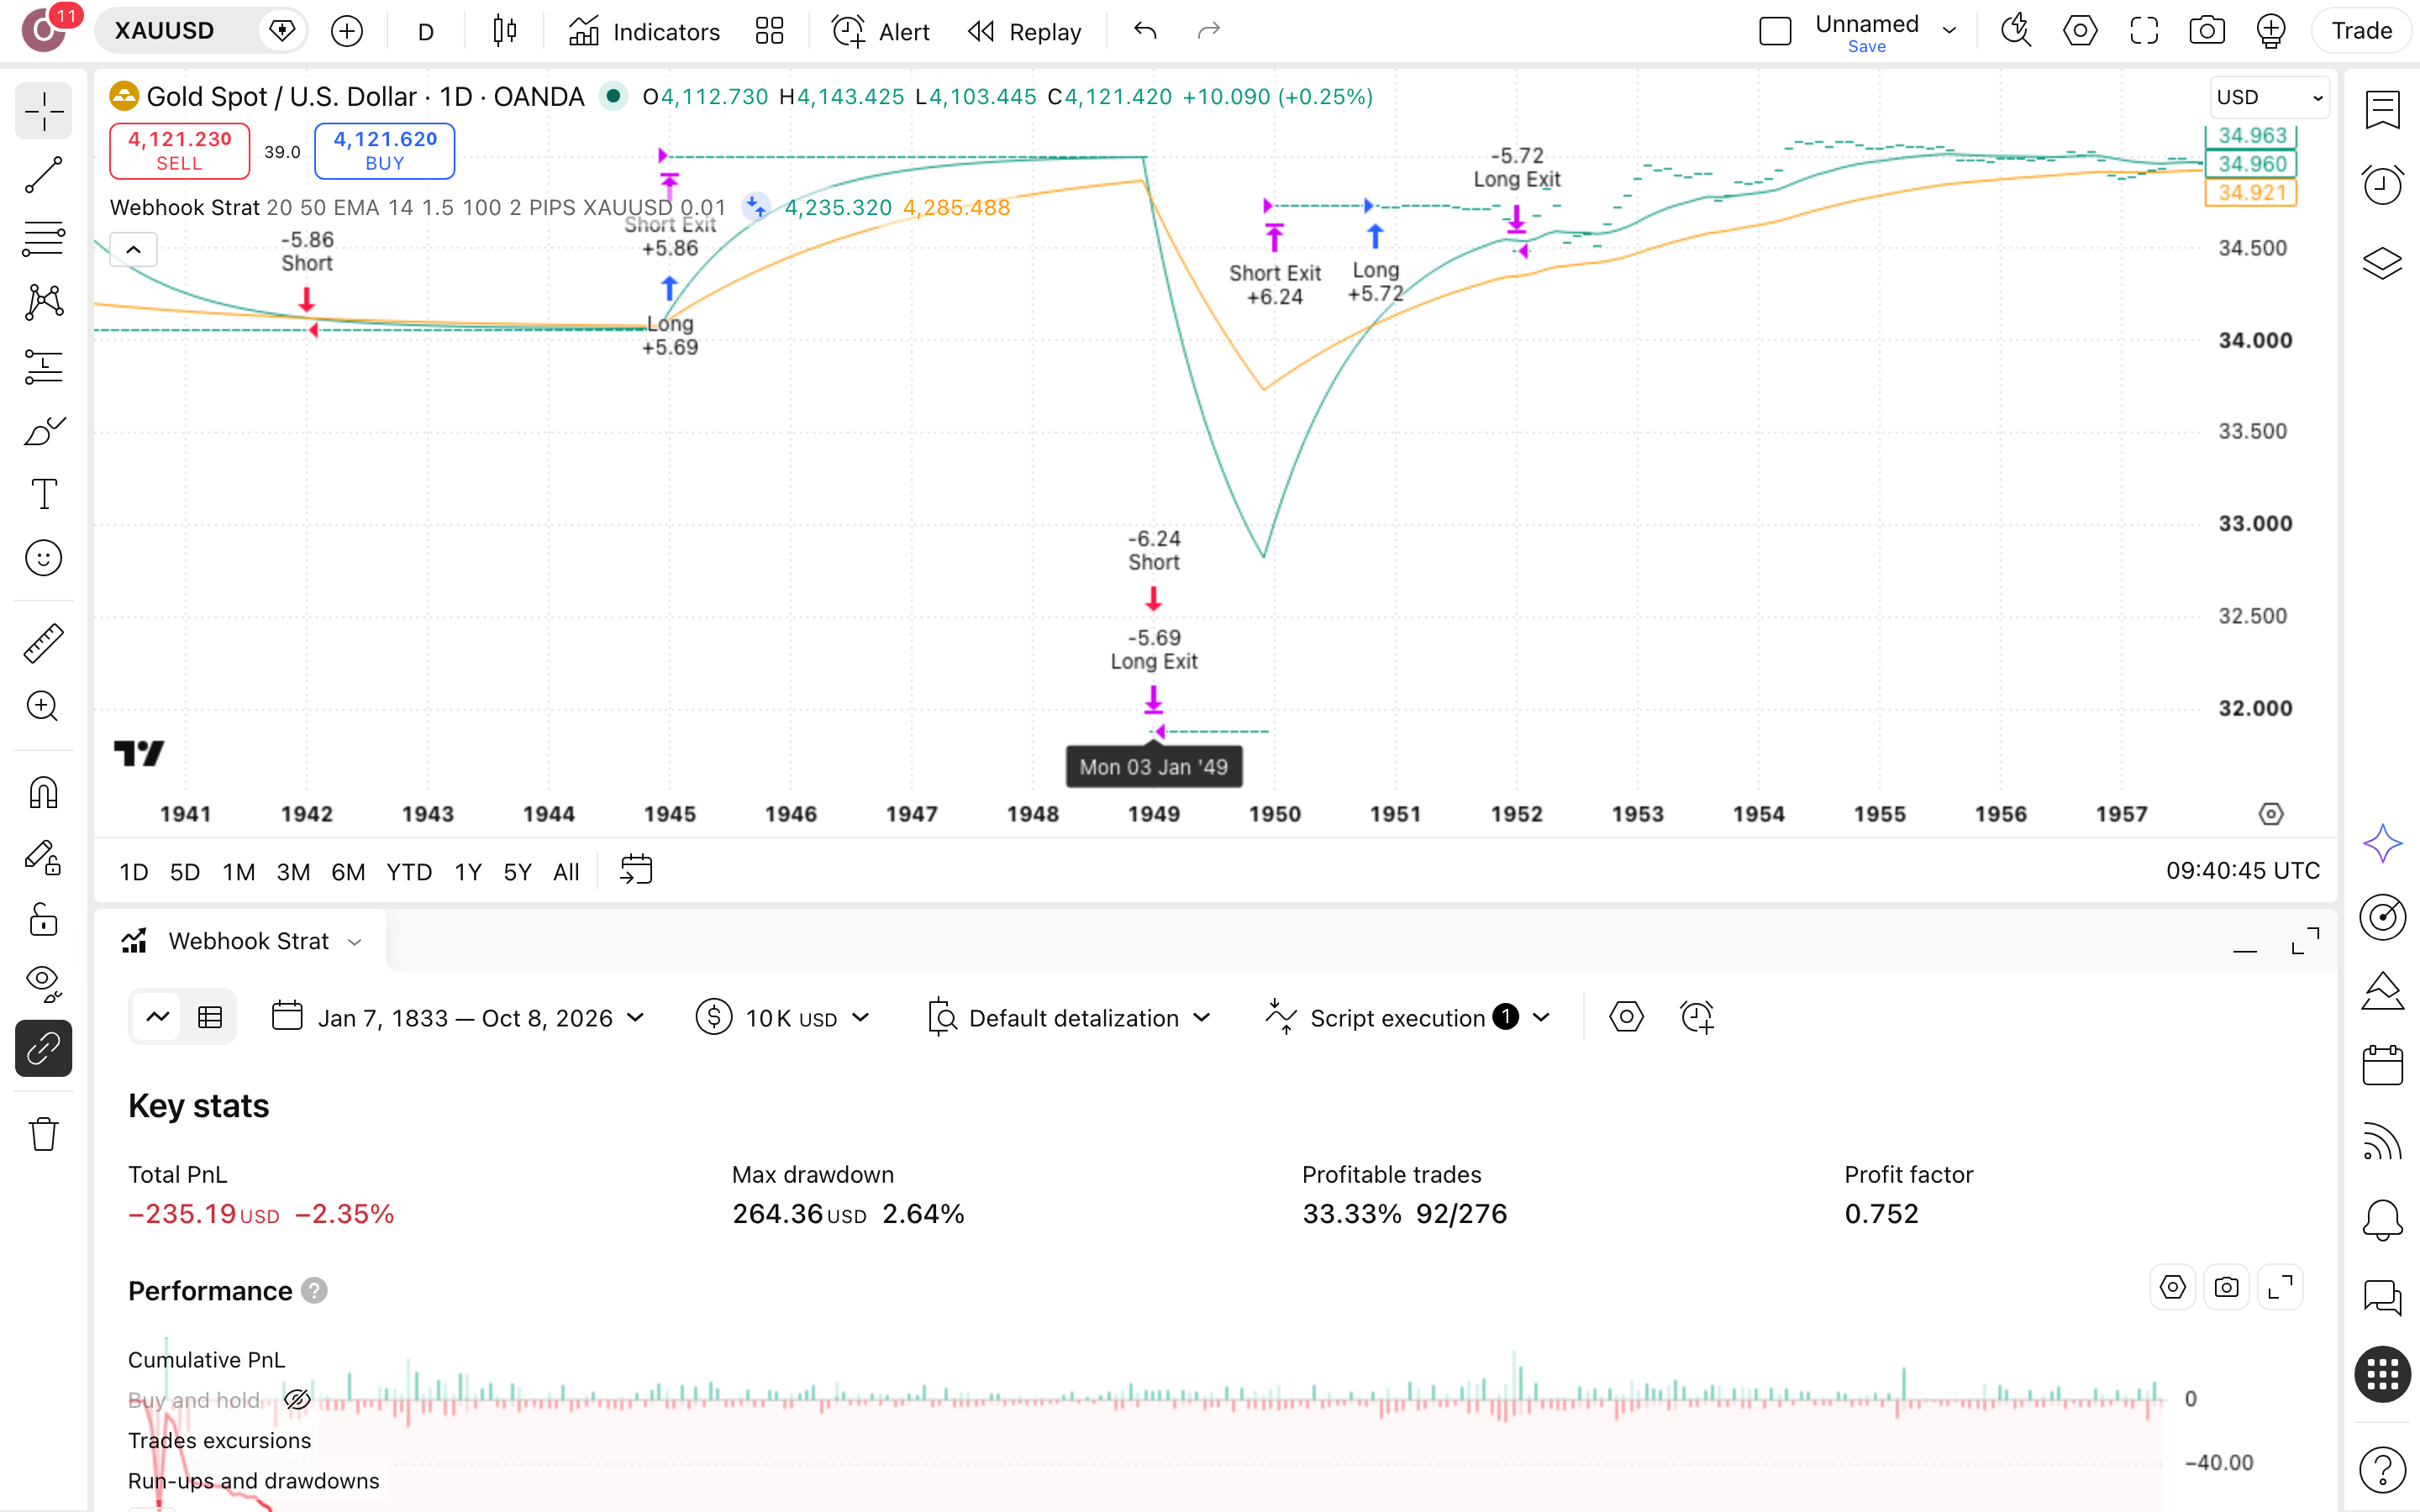Image resolution: width=2420 pixels, height=1512 pixels.
Task: Open the USD currency selector on price scale
Action: pos(2269,97)
